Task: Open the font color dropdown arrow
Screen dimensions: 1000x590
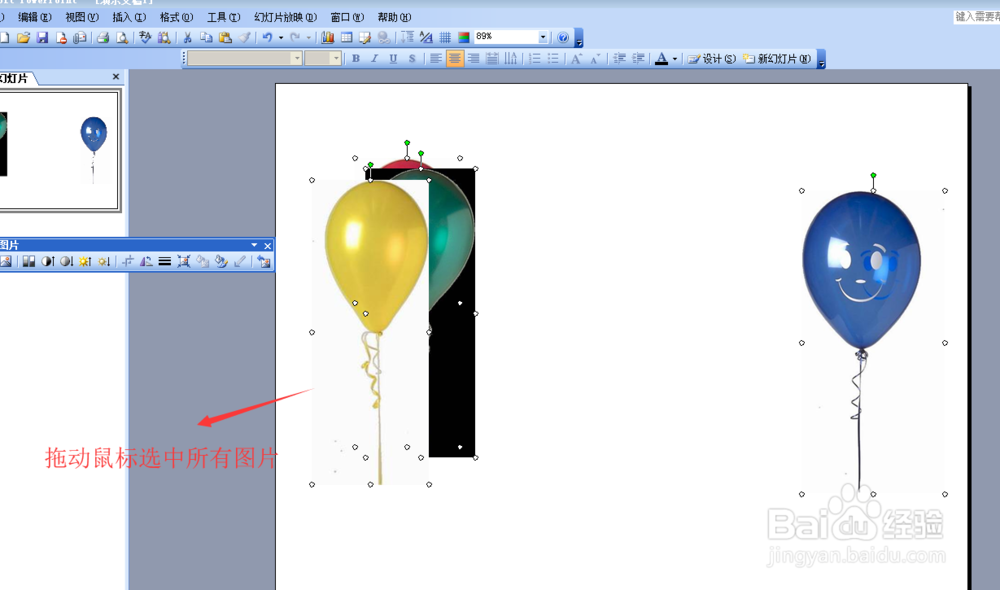Action: point(675,59)
